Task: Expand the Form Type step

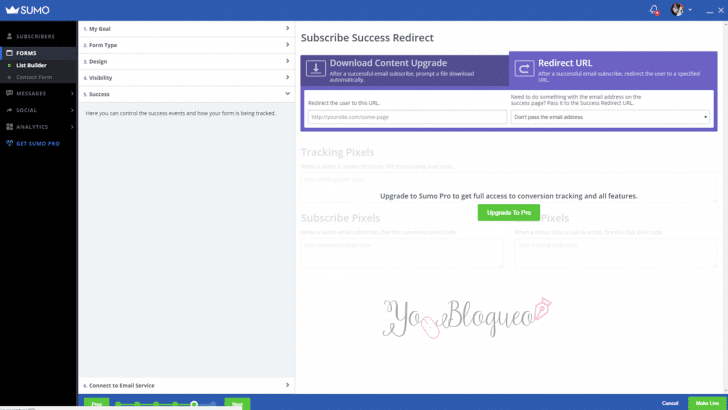Action: 186,45
